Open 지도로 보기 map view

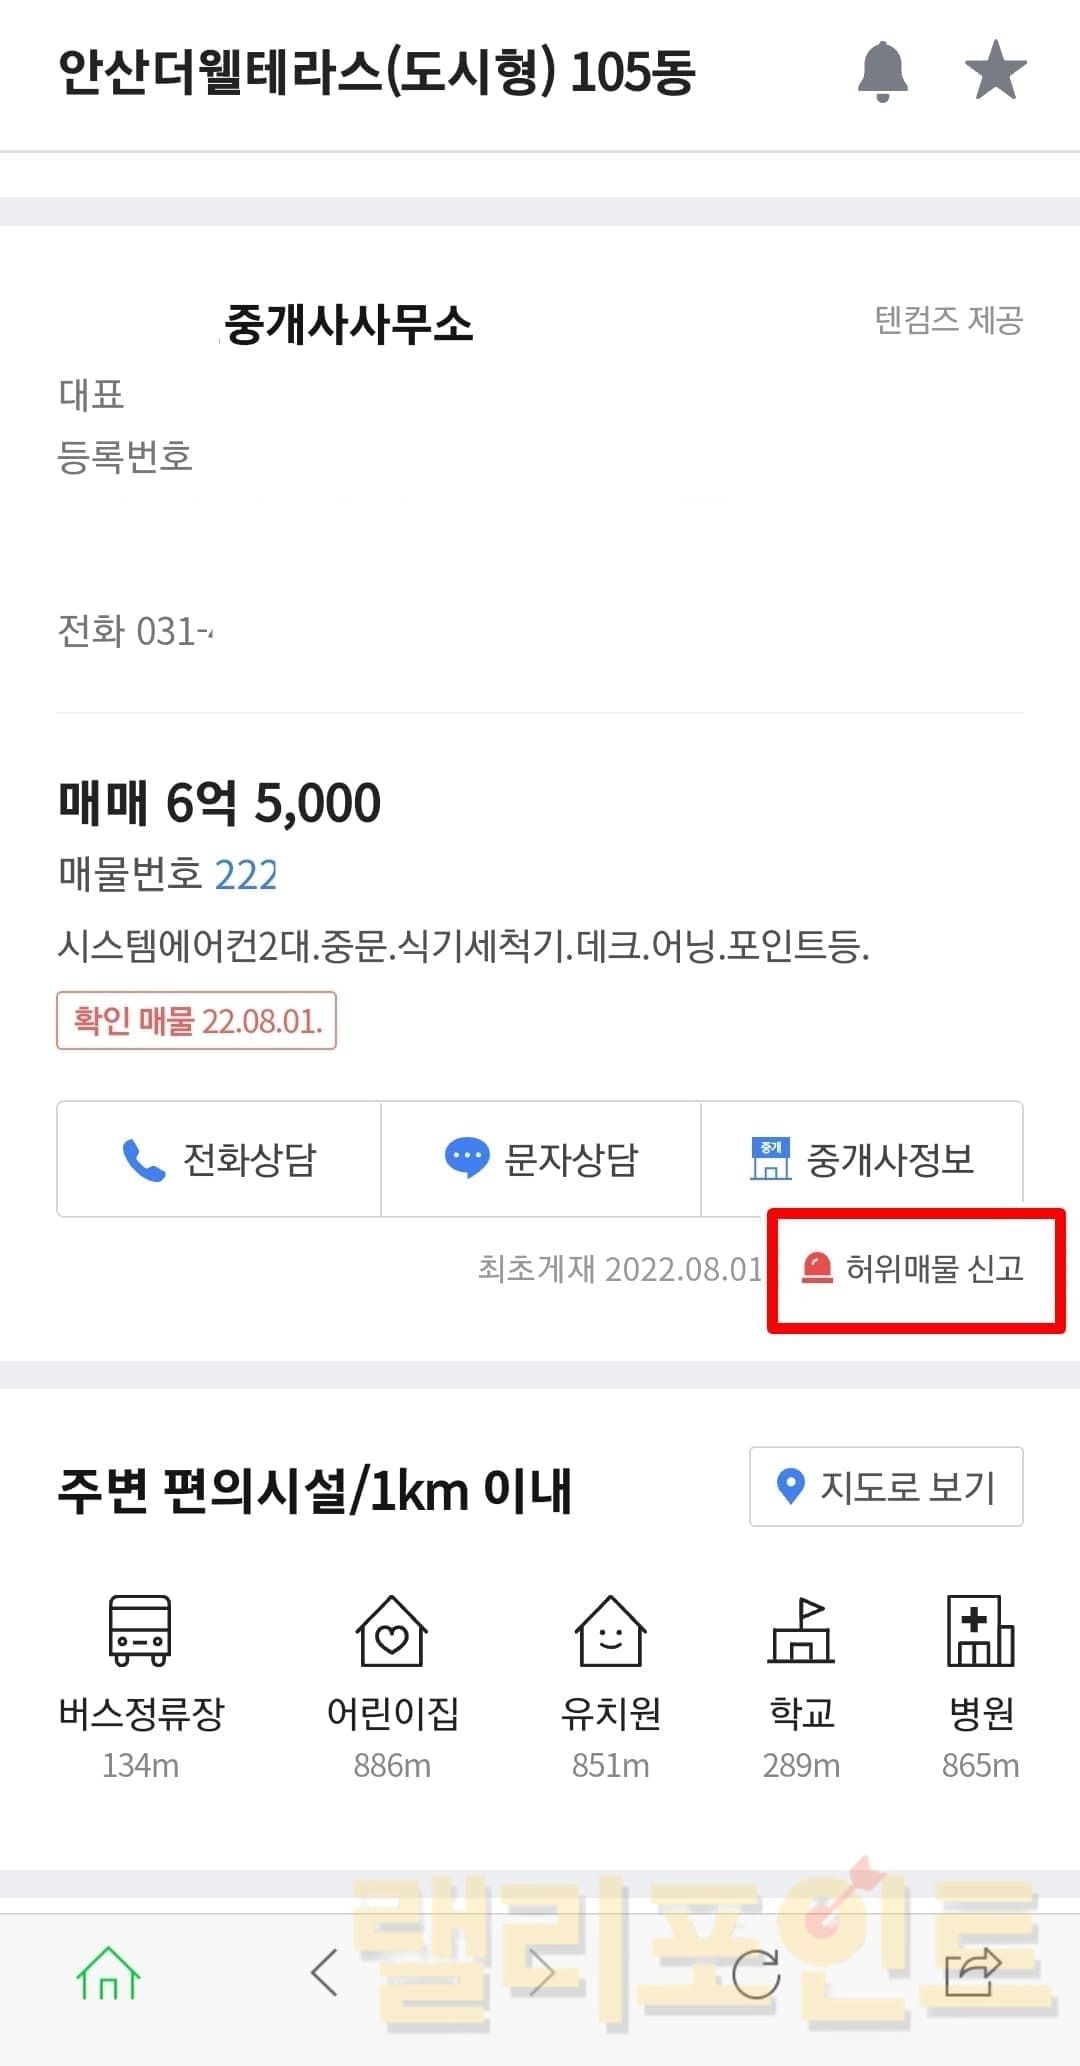[886, 1487]
